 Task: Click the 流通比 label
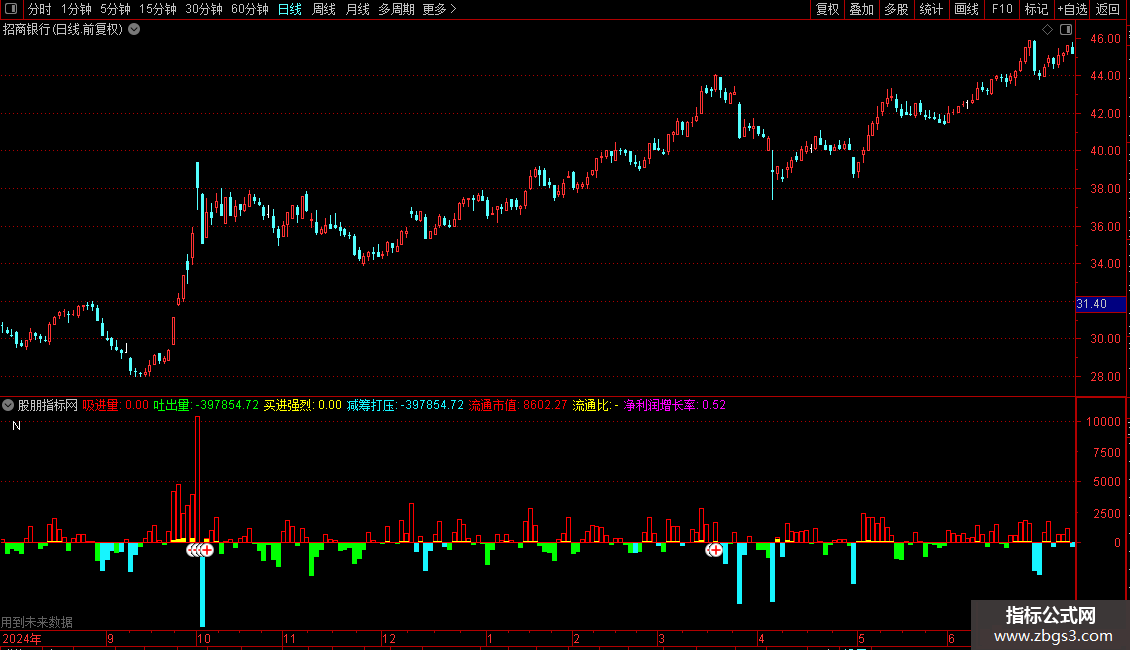pos(595,405)
